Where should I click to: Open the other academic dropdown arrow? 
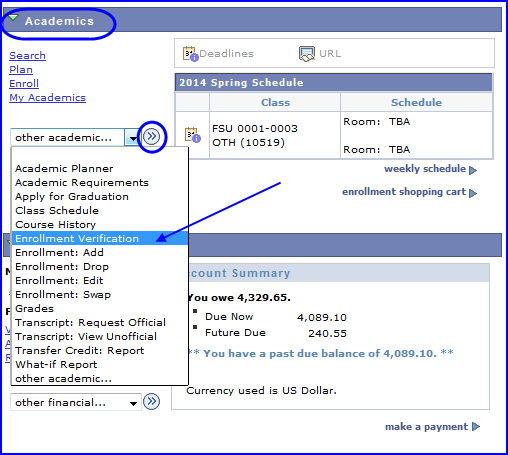[x=133, y=137]
